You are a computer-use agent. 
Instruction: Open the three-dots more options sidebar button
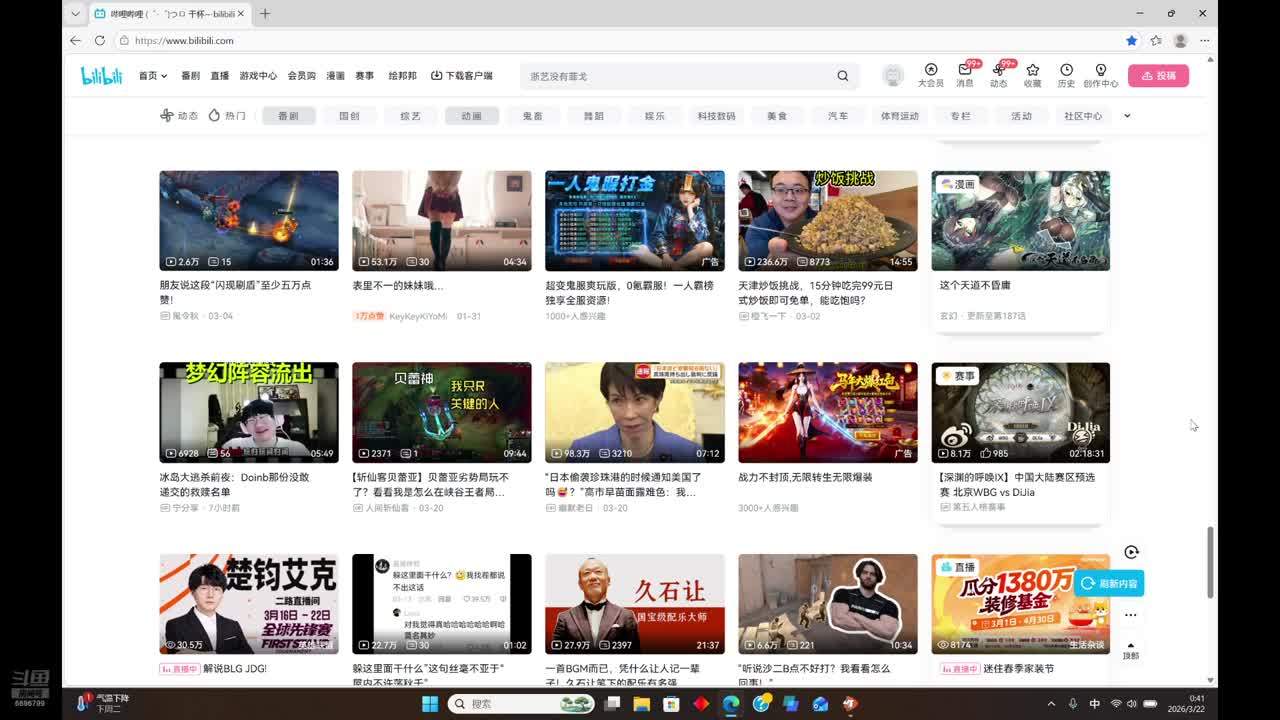coord(1130,615)
